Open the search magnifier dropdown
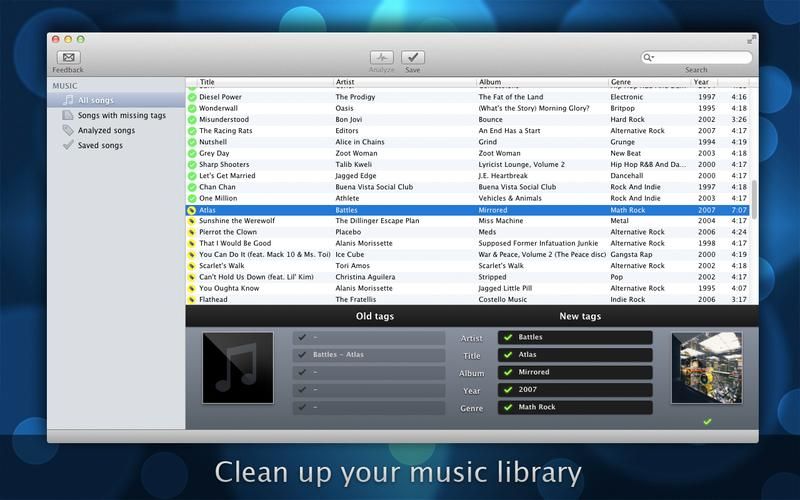The image size is (800, 500). 648,57
